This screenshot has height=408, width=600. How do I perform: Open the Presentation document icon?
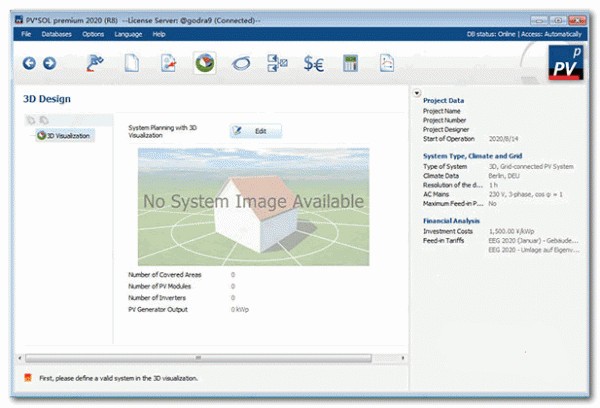point(386,63)
